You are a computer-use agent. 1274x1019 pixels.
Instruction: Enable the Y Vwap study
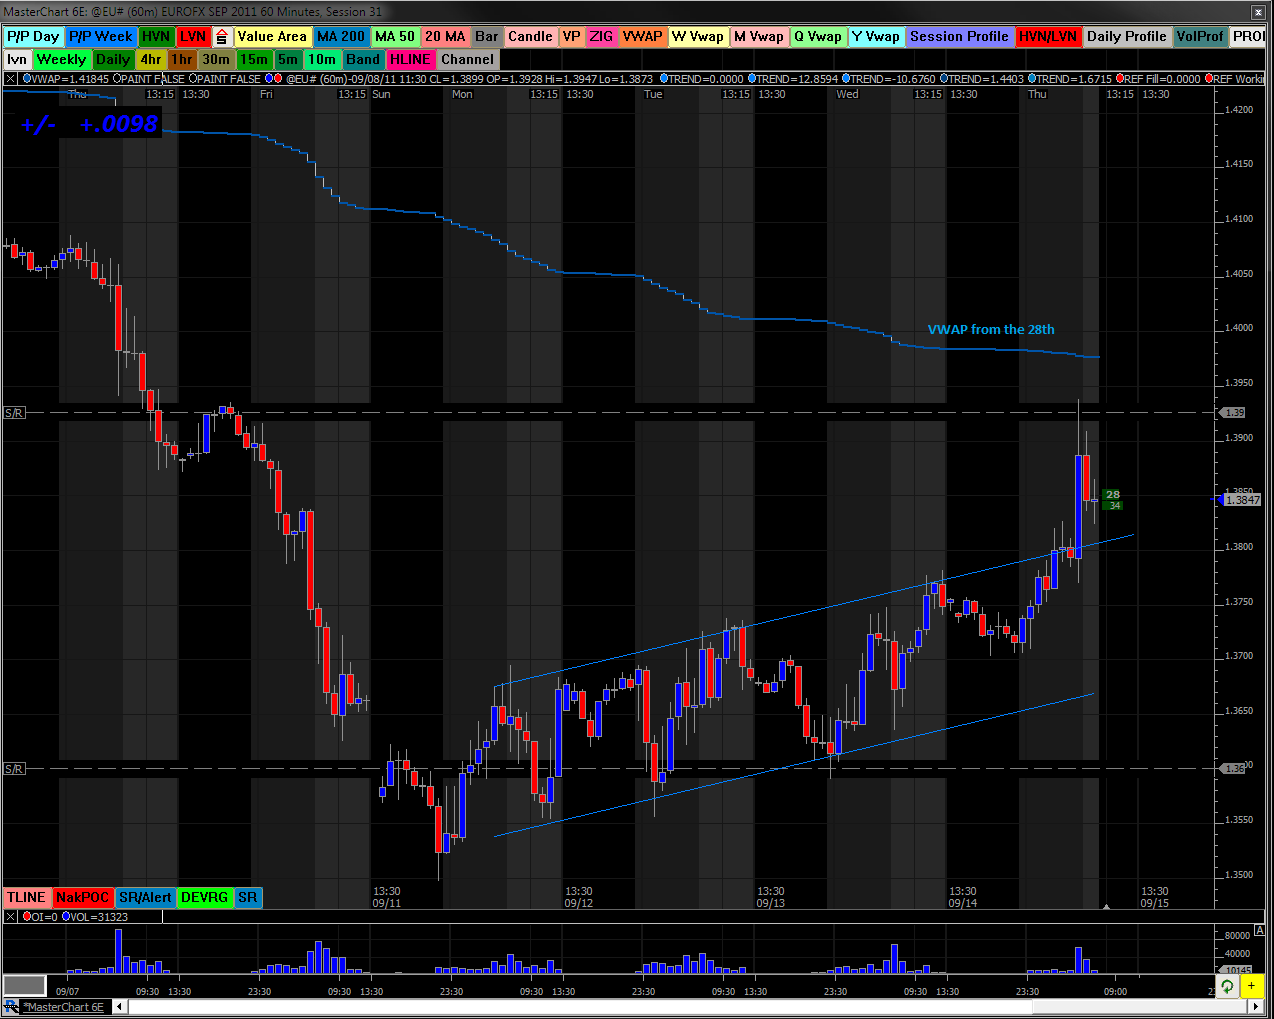876,36
